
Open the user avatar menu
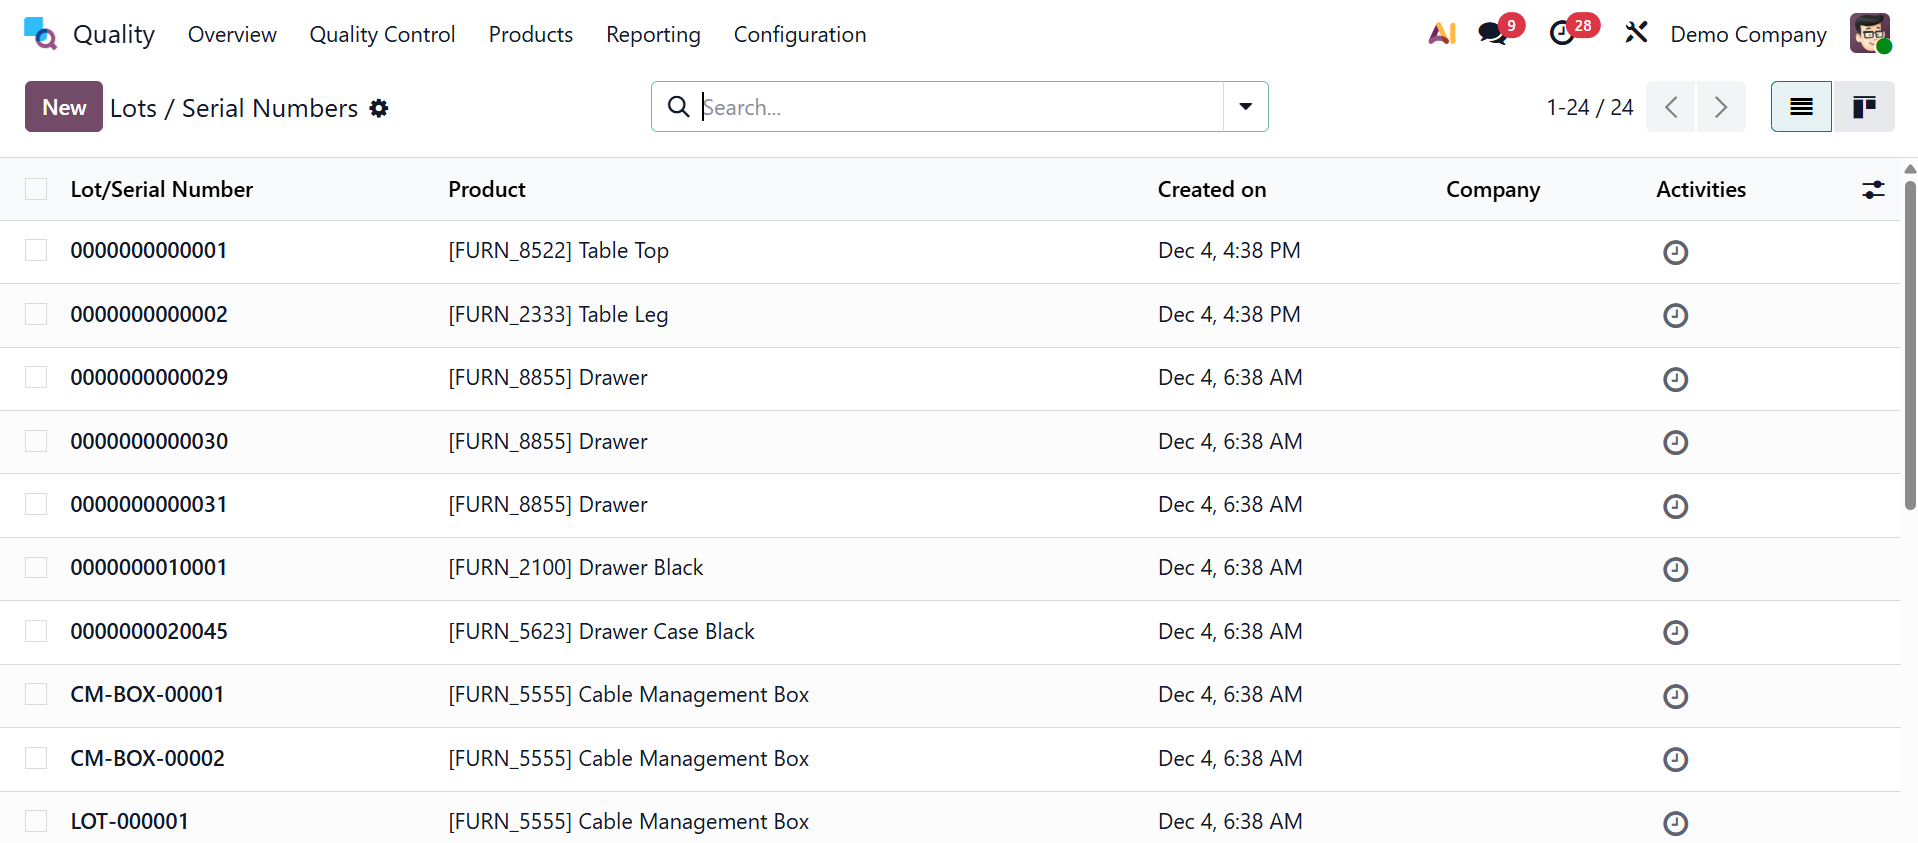(x=1869, y=34)
